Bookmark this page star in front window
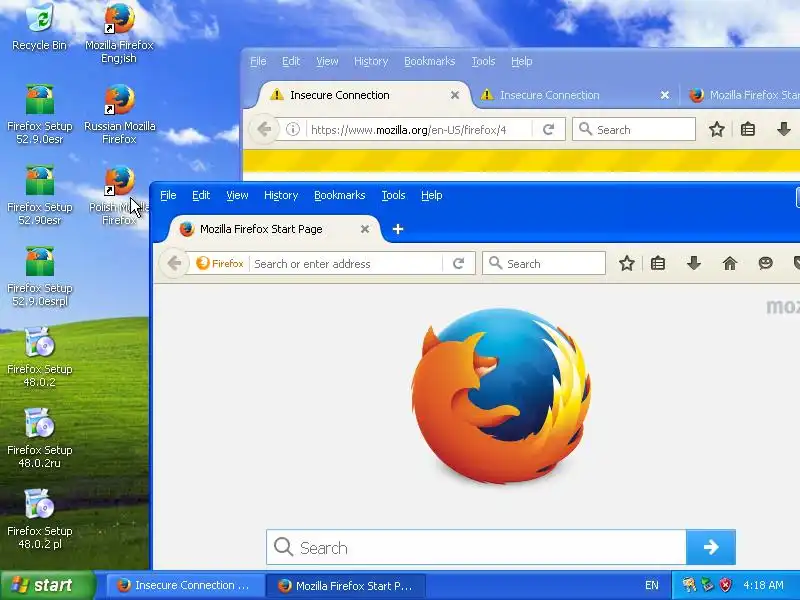This screenshot has height=600, width=800. tap(627, 264)
